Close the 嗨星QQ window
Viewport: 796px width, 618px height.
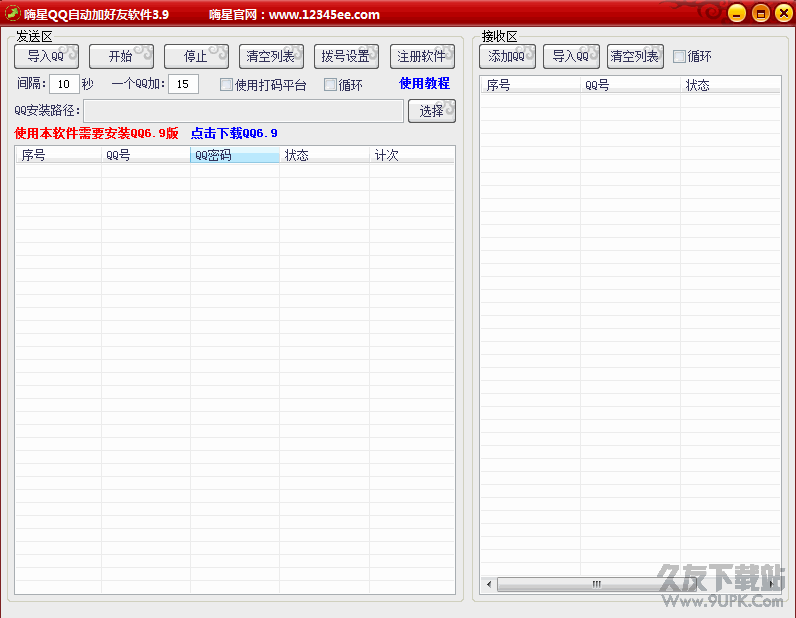click(x=784, y=14)
